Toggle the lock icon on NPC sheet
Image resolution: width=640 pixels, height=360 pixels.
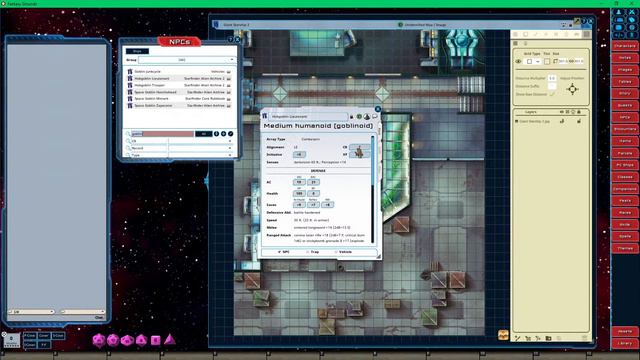point(351,117)
